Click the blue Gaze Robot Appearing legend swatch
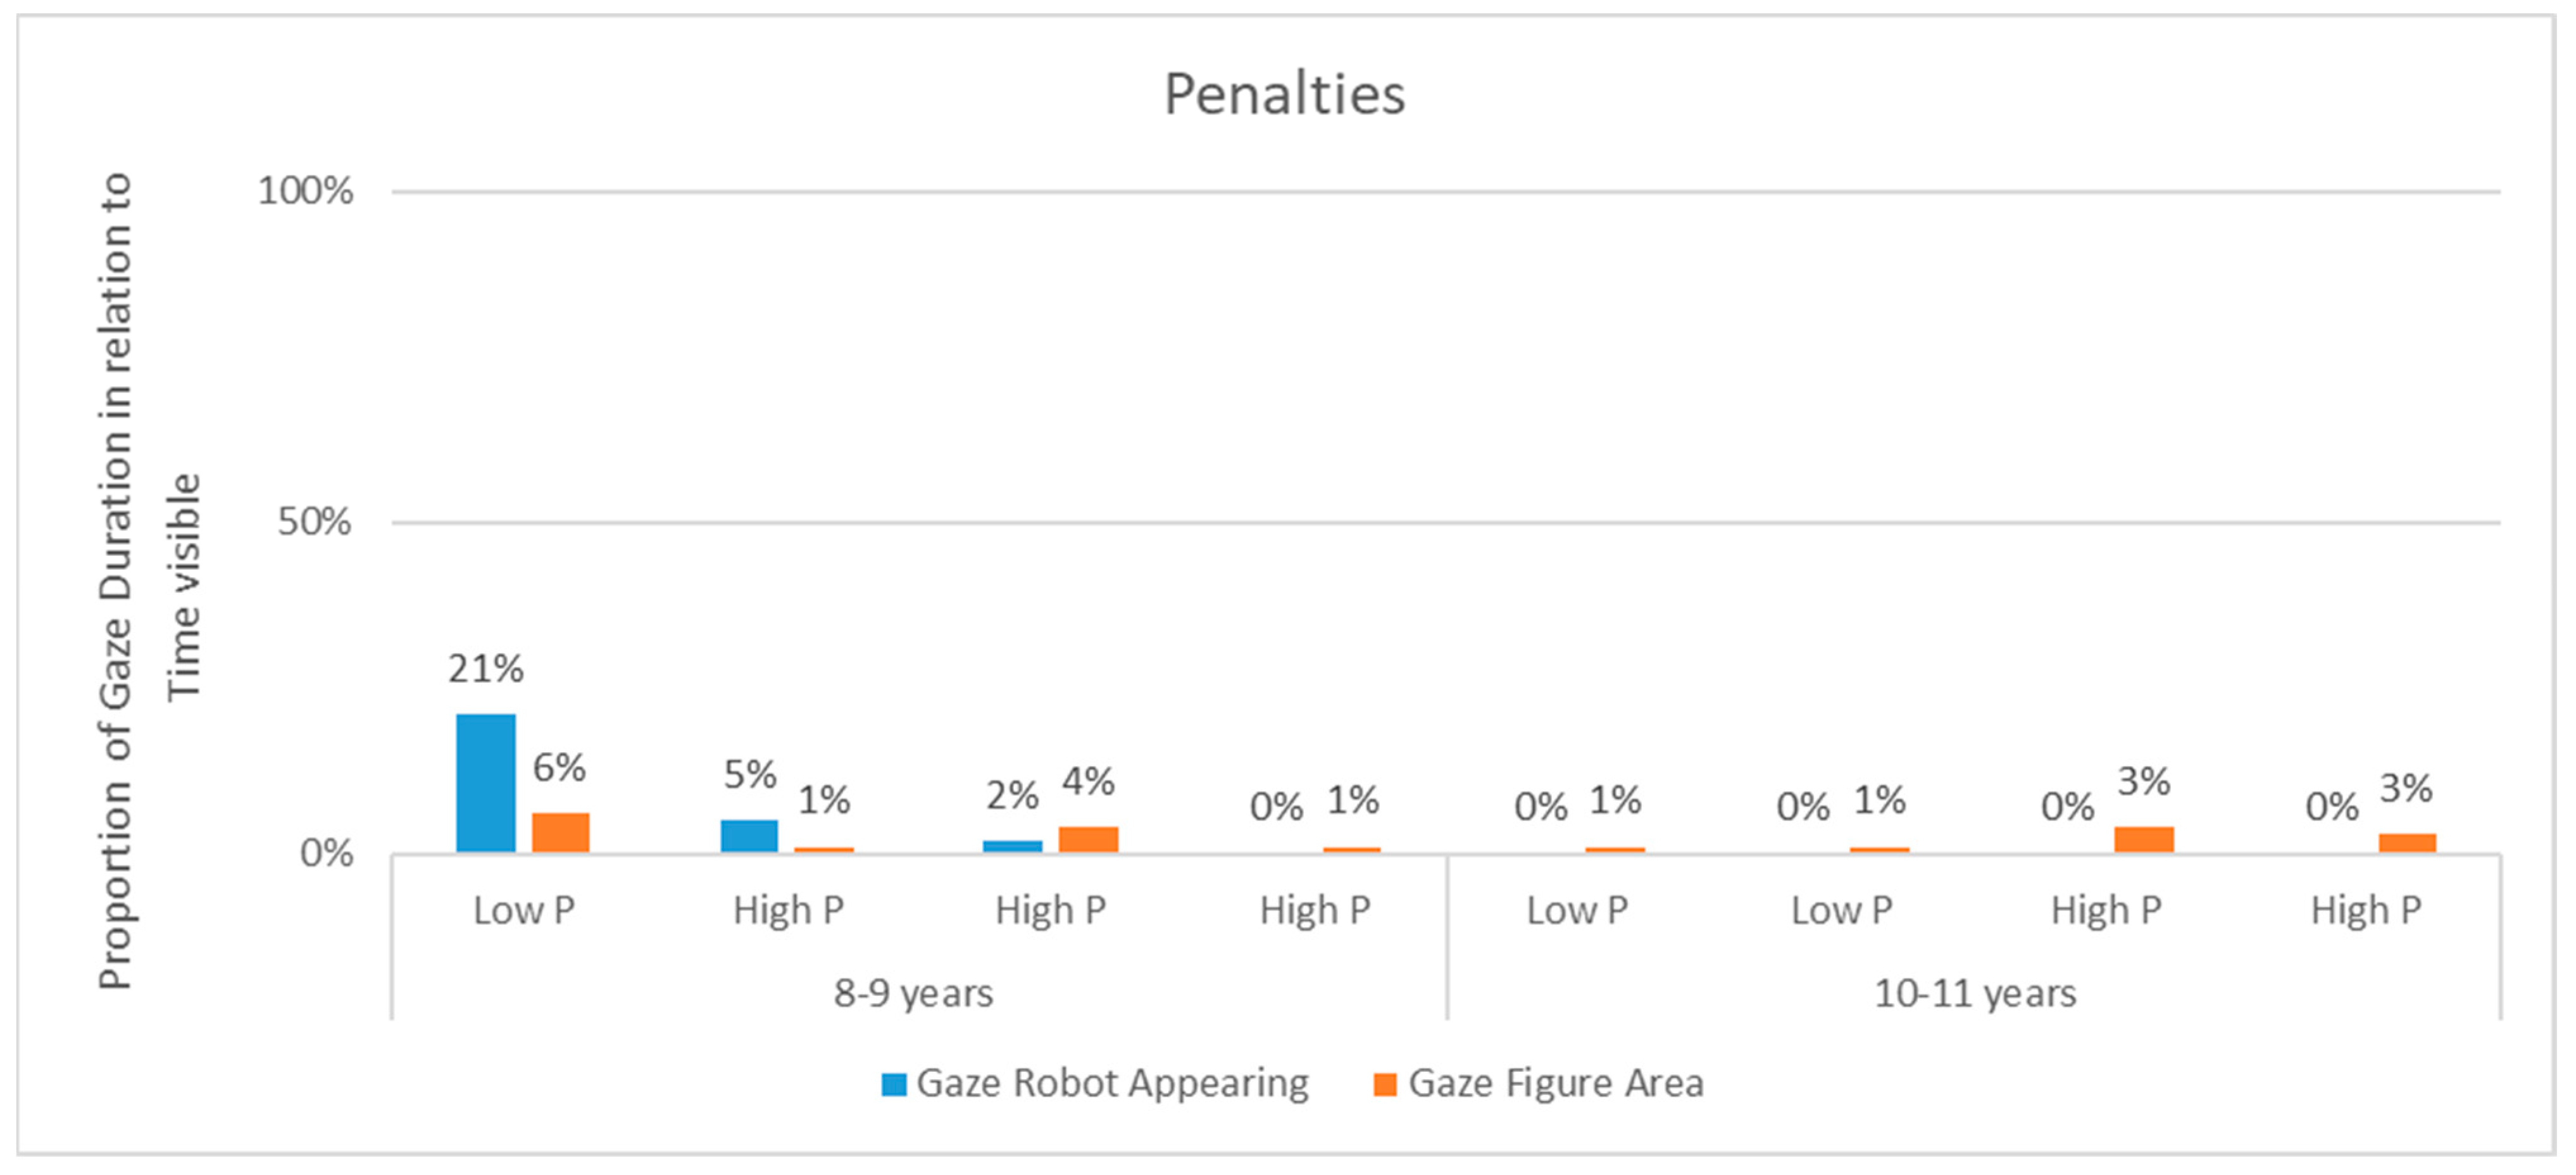 pyautogui.click(x=893, y=1084)
